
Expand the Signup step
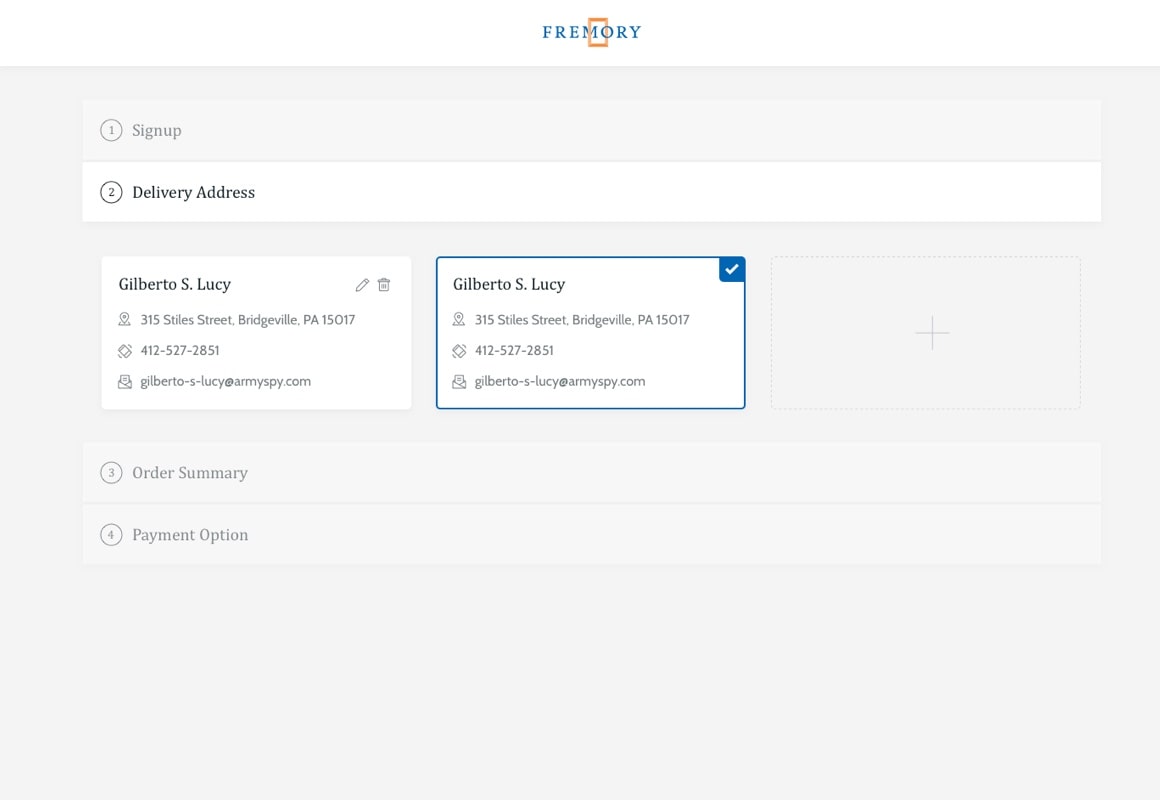(x=157, y=130)
